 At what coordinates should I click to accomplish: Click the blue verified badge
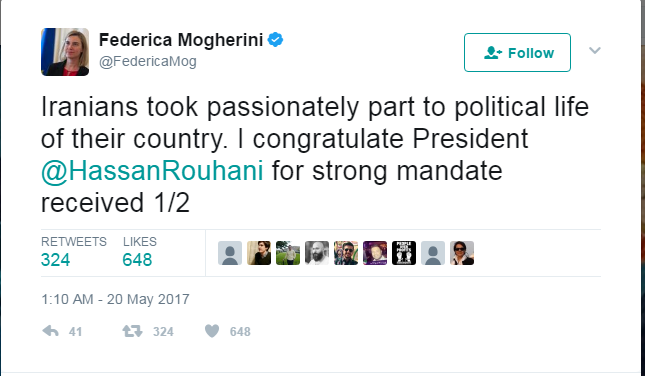click(x=275, y=40)
